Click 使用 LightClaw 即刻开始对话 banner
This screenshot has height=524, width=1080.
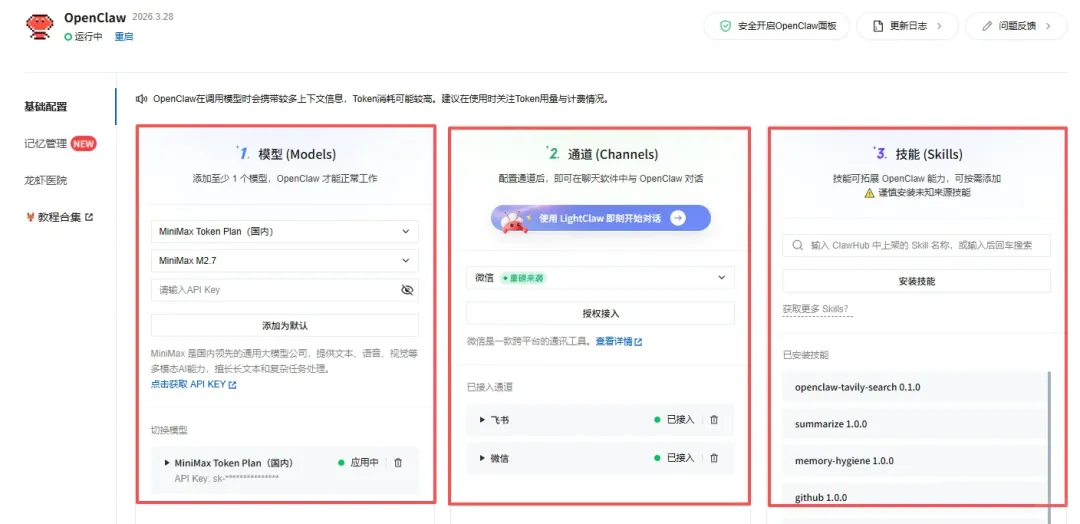coord(601,218)
